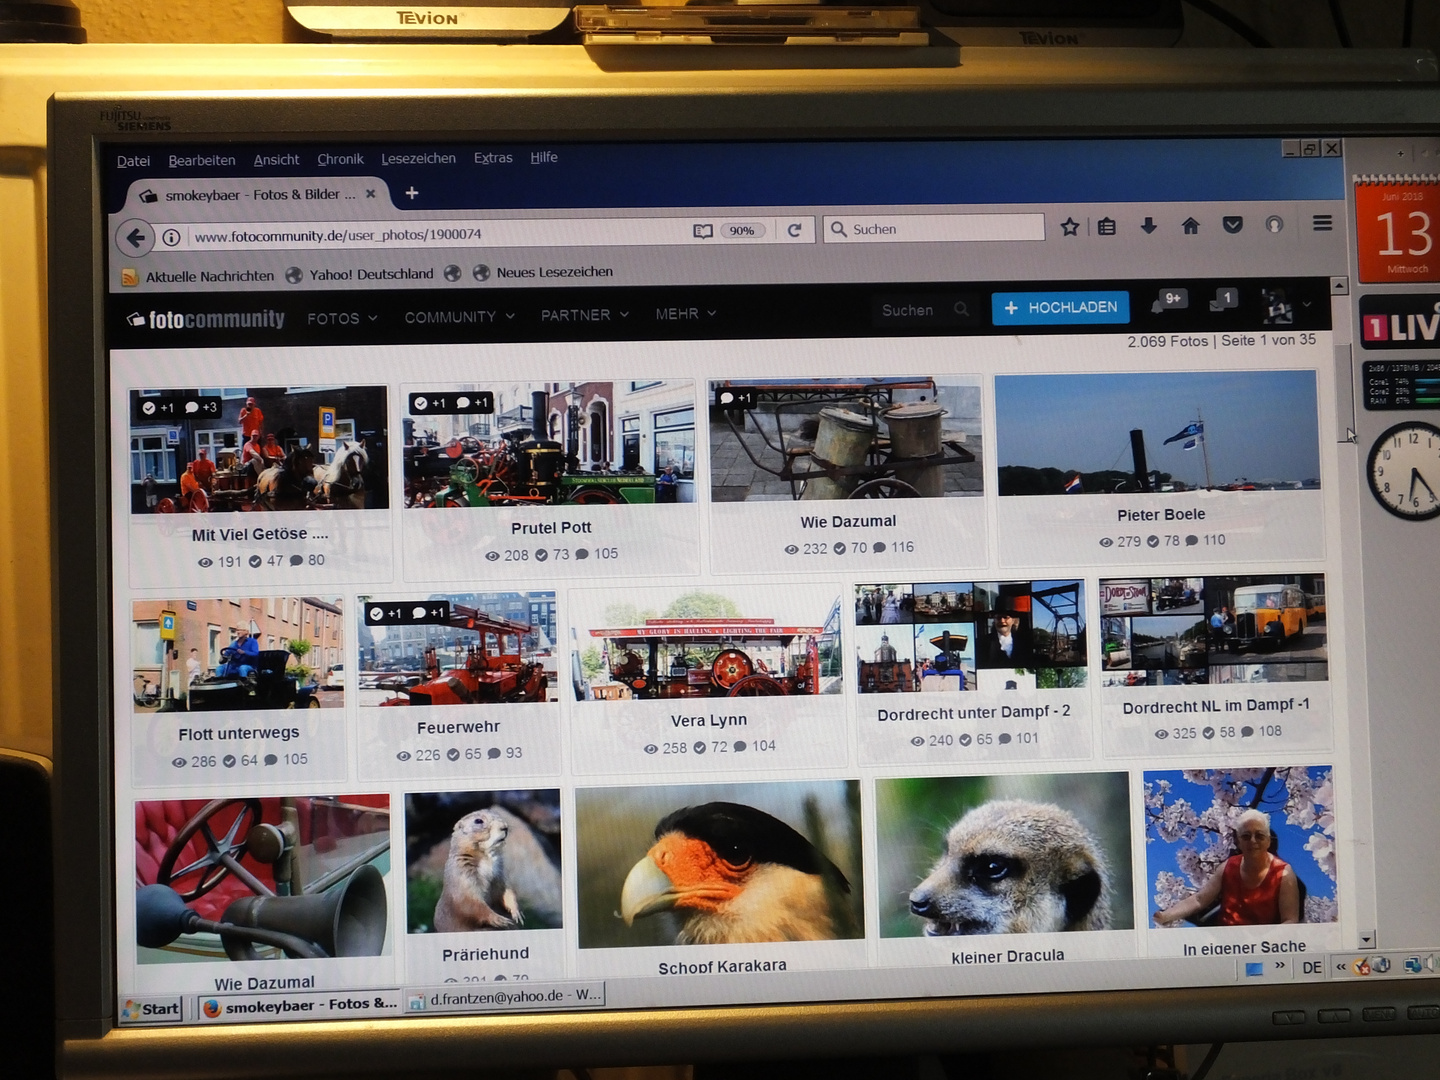Screen dimensions: 1440x1080
Task: Click into the Firefox Suchen search box
Action: [933, 229]
